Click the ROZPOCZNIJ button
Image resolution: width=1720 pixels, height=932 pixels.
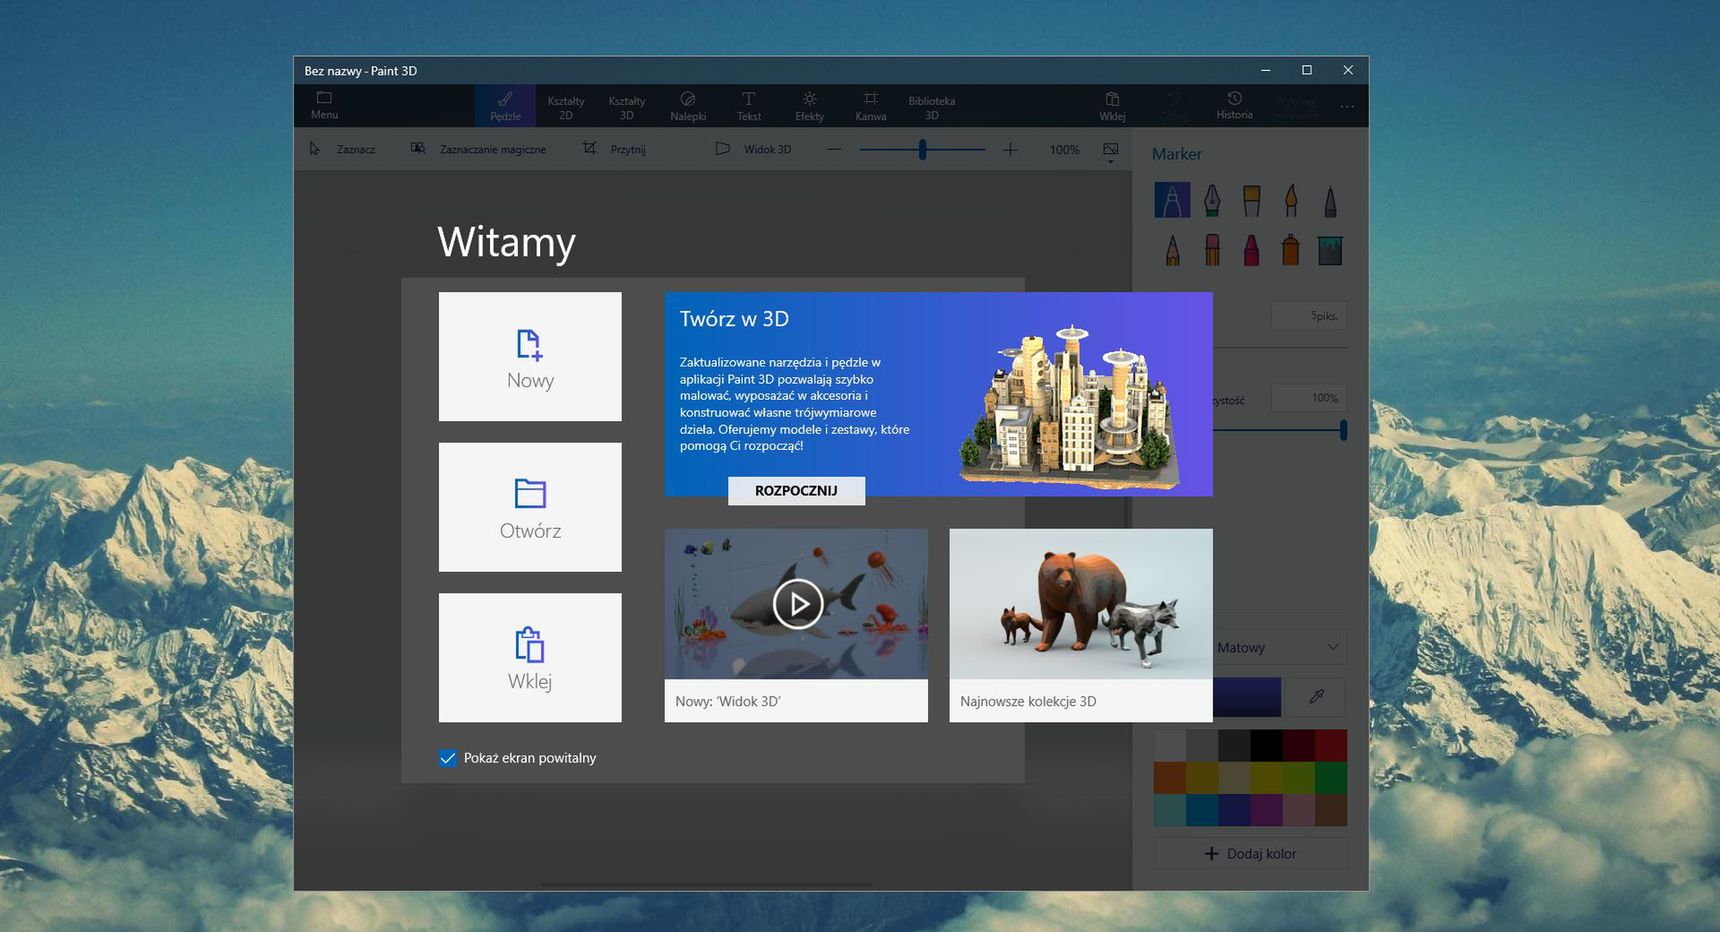[796, 490]
